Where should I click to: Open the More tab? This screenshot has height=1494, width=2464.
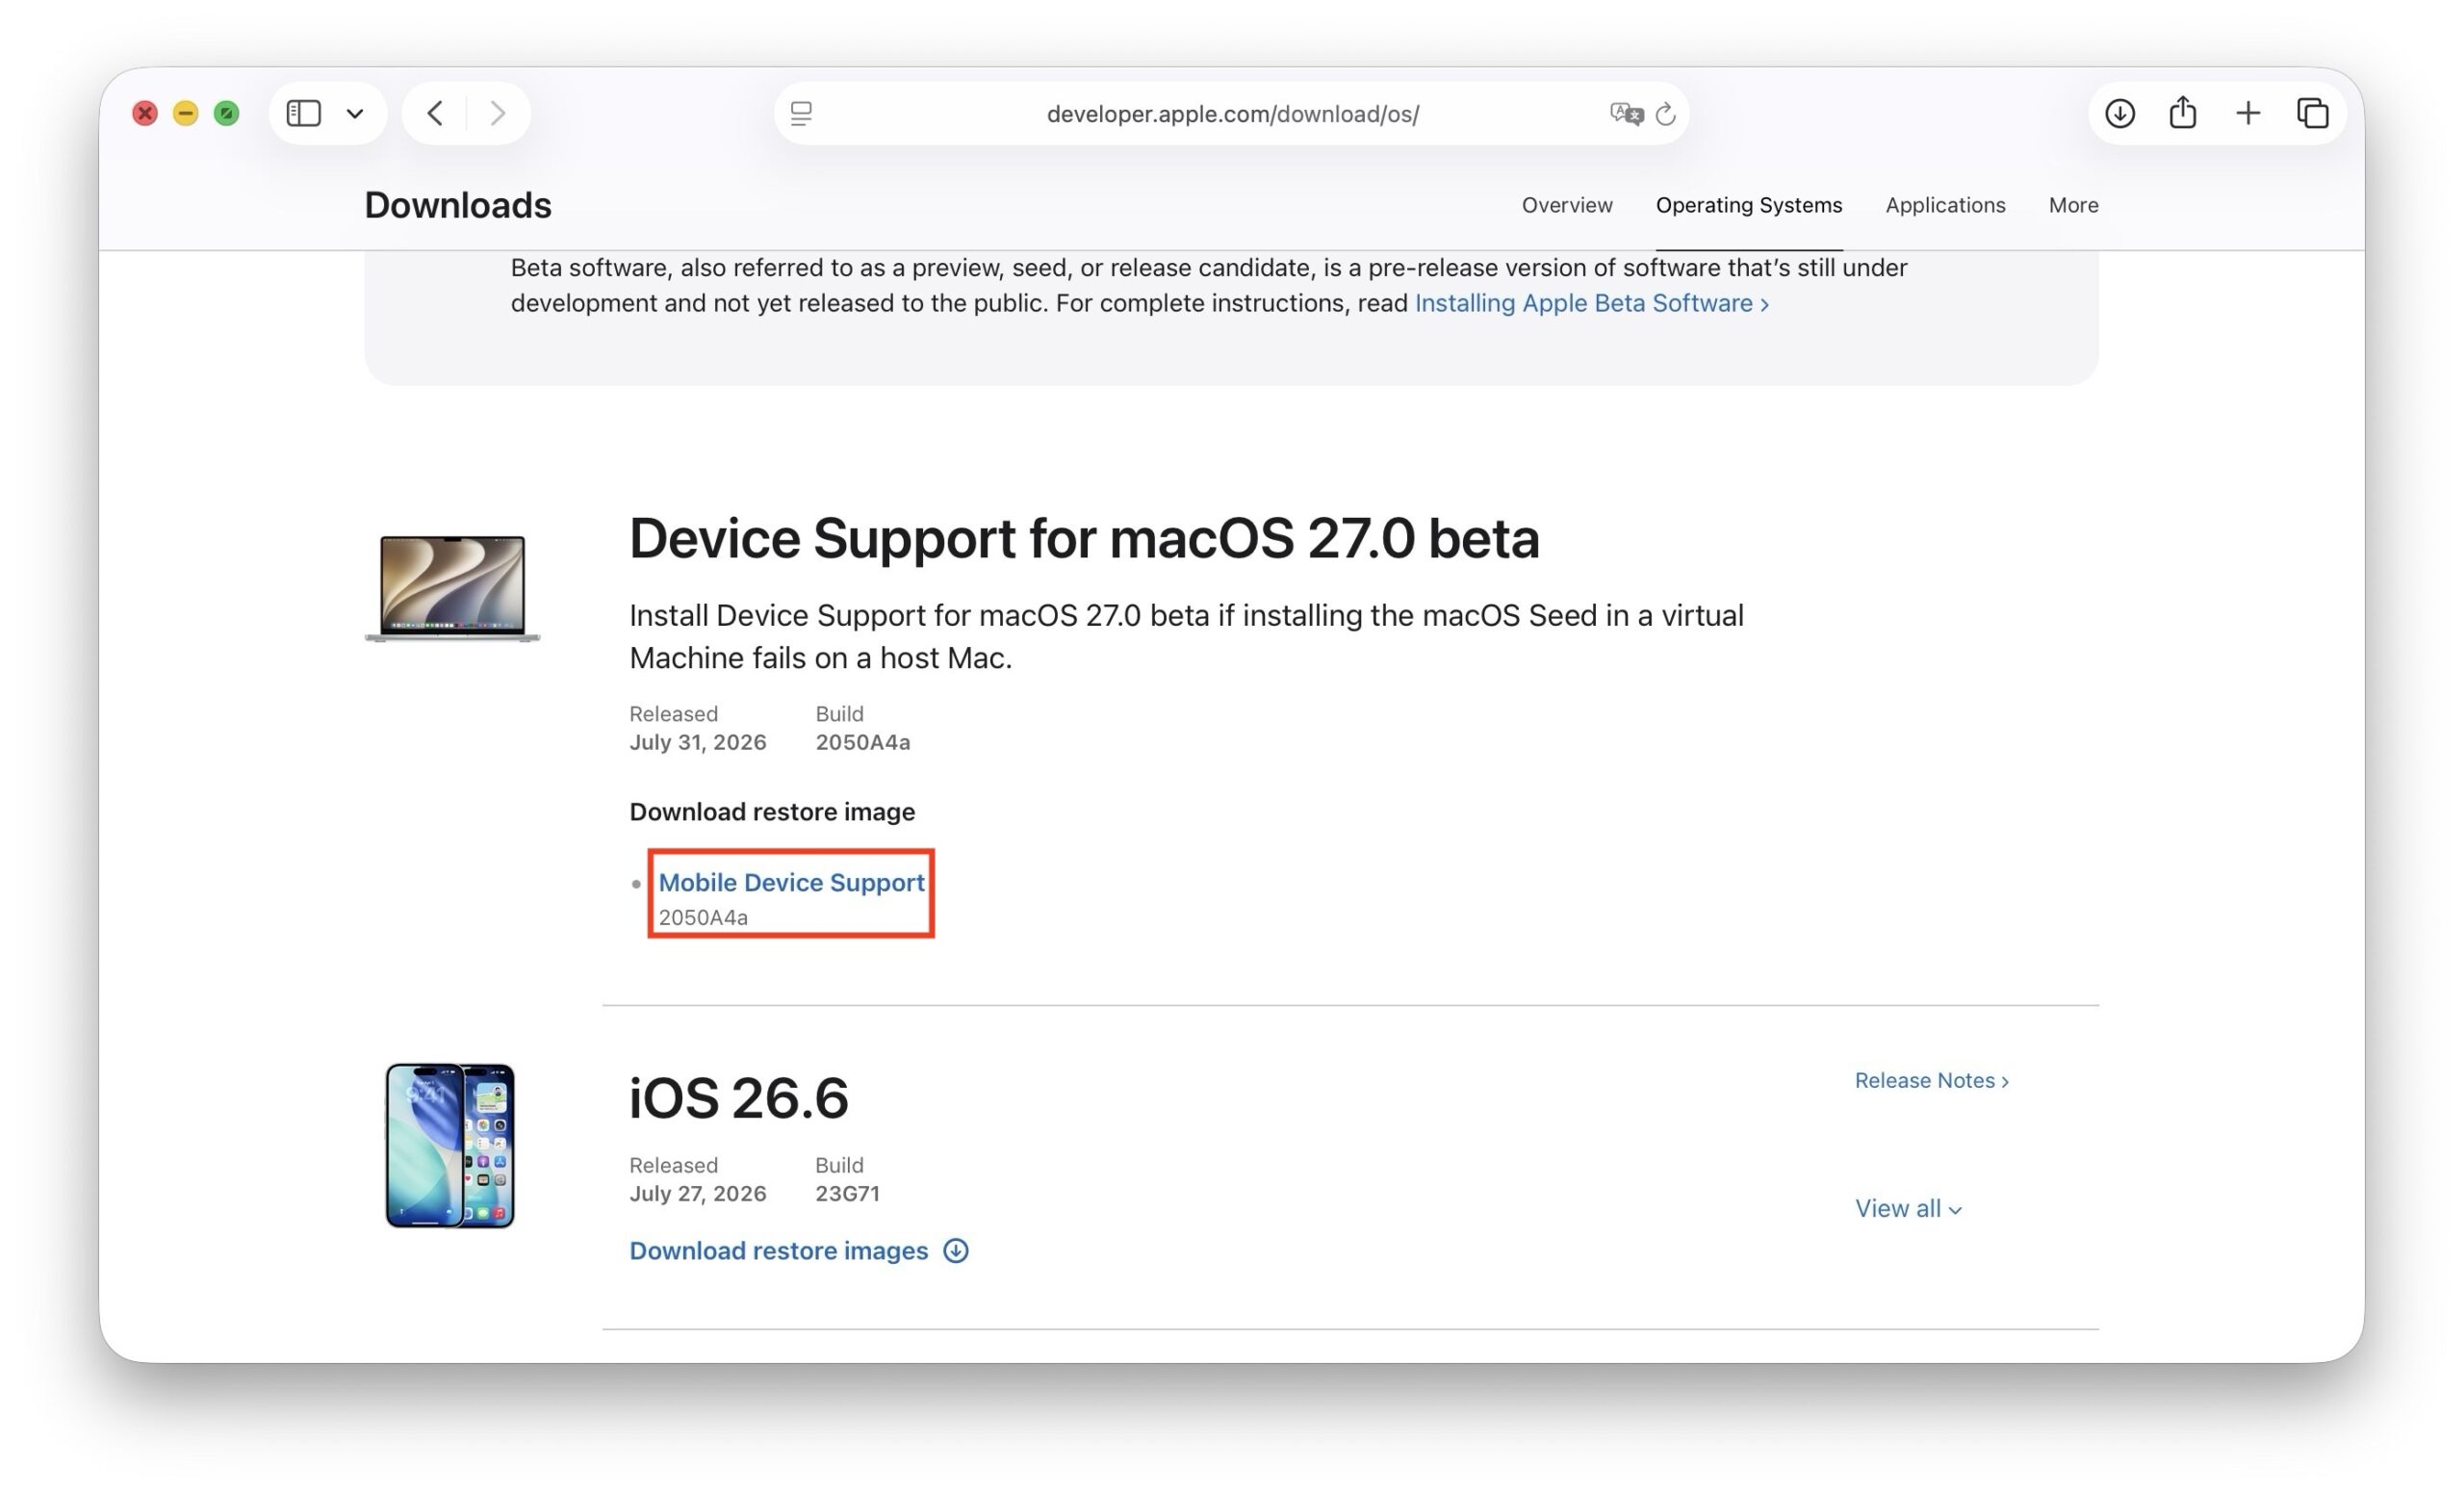[2073, 205]
